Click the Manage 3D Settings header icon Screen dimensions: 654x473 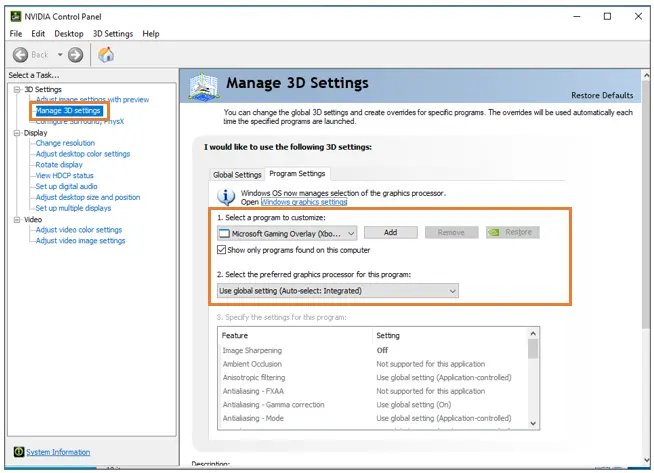(204, 87)
